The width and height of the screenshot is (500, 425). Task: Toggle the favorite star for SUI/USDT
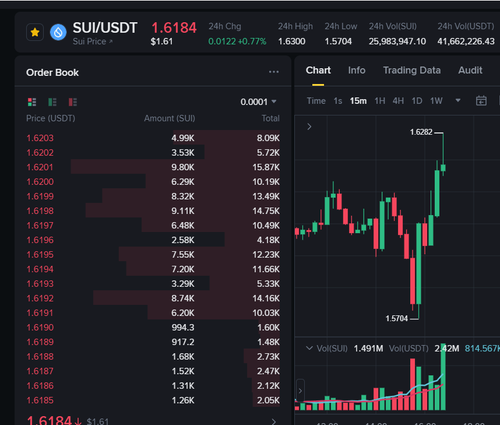[35, 32]
